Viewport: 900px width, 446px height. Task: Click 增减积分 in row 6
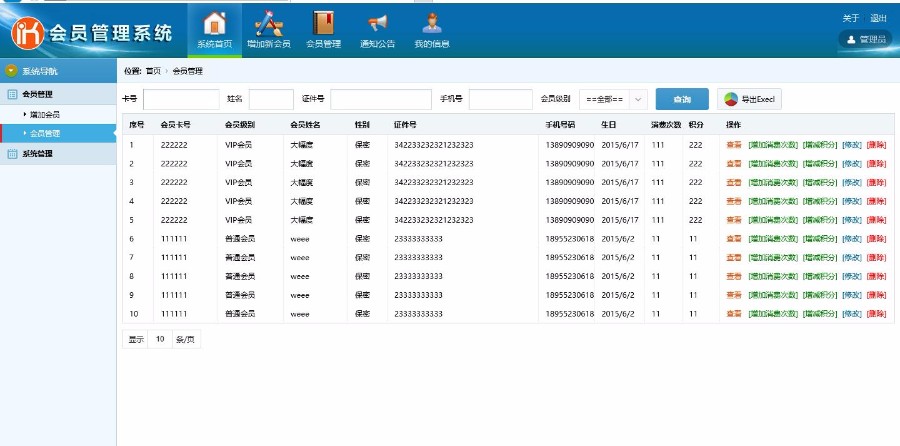coord(820,239)
